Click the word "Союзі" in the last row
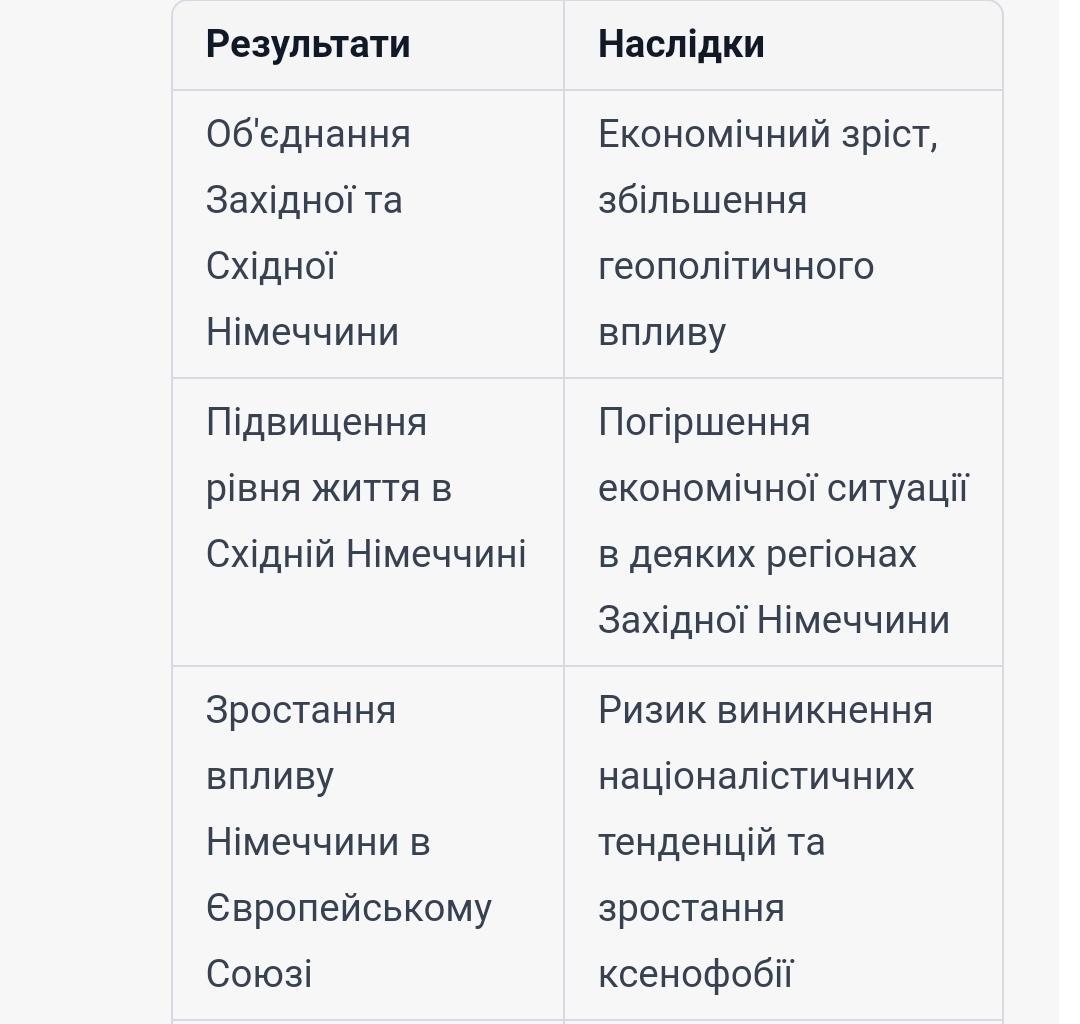This screenshot has height=1024, width=1080. tap(259, 974)
